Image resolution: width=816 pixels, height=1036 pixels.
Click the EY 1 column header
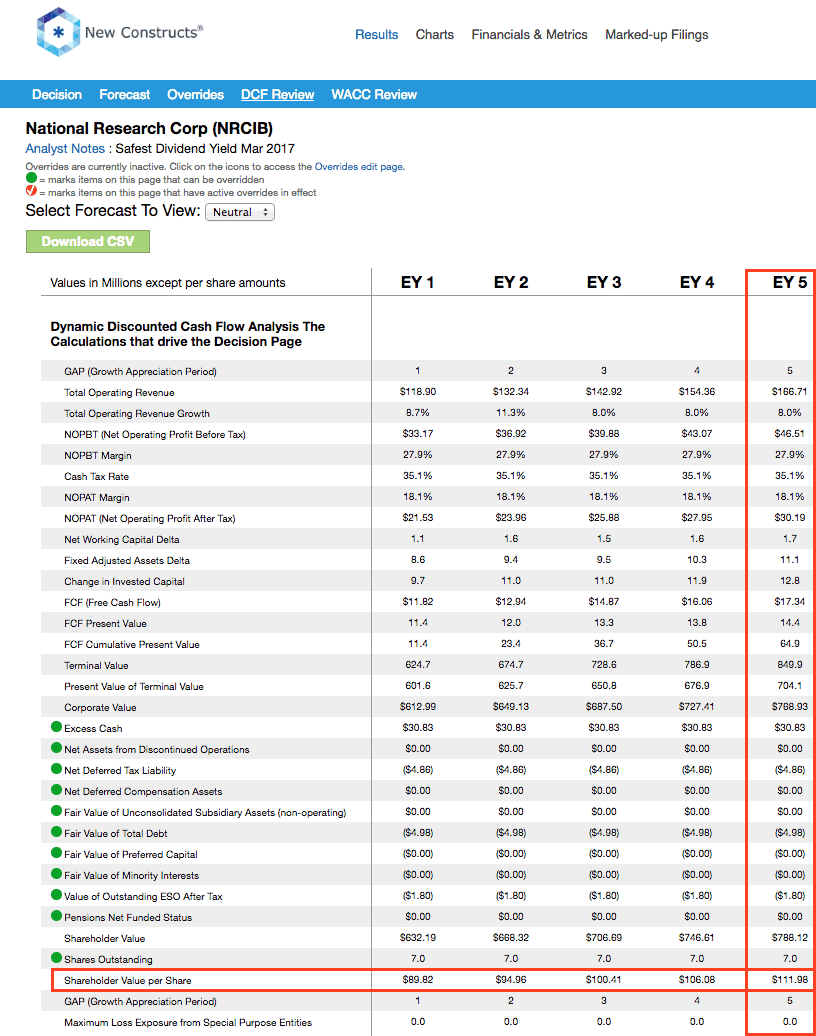point(418,282)
